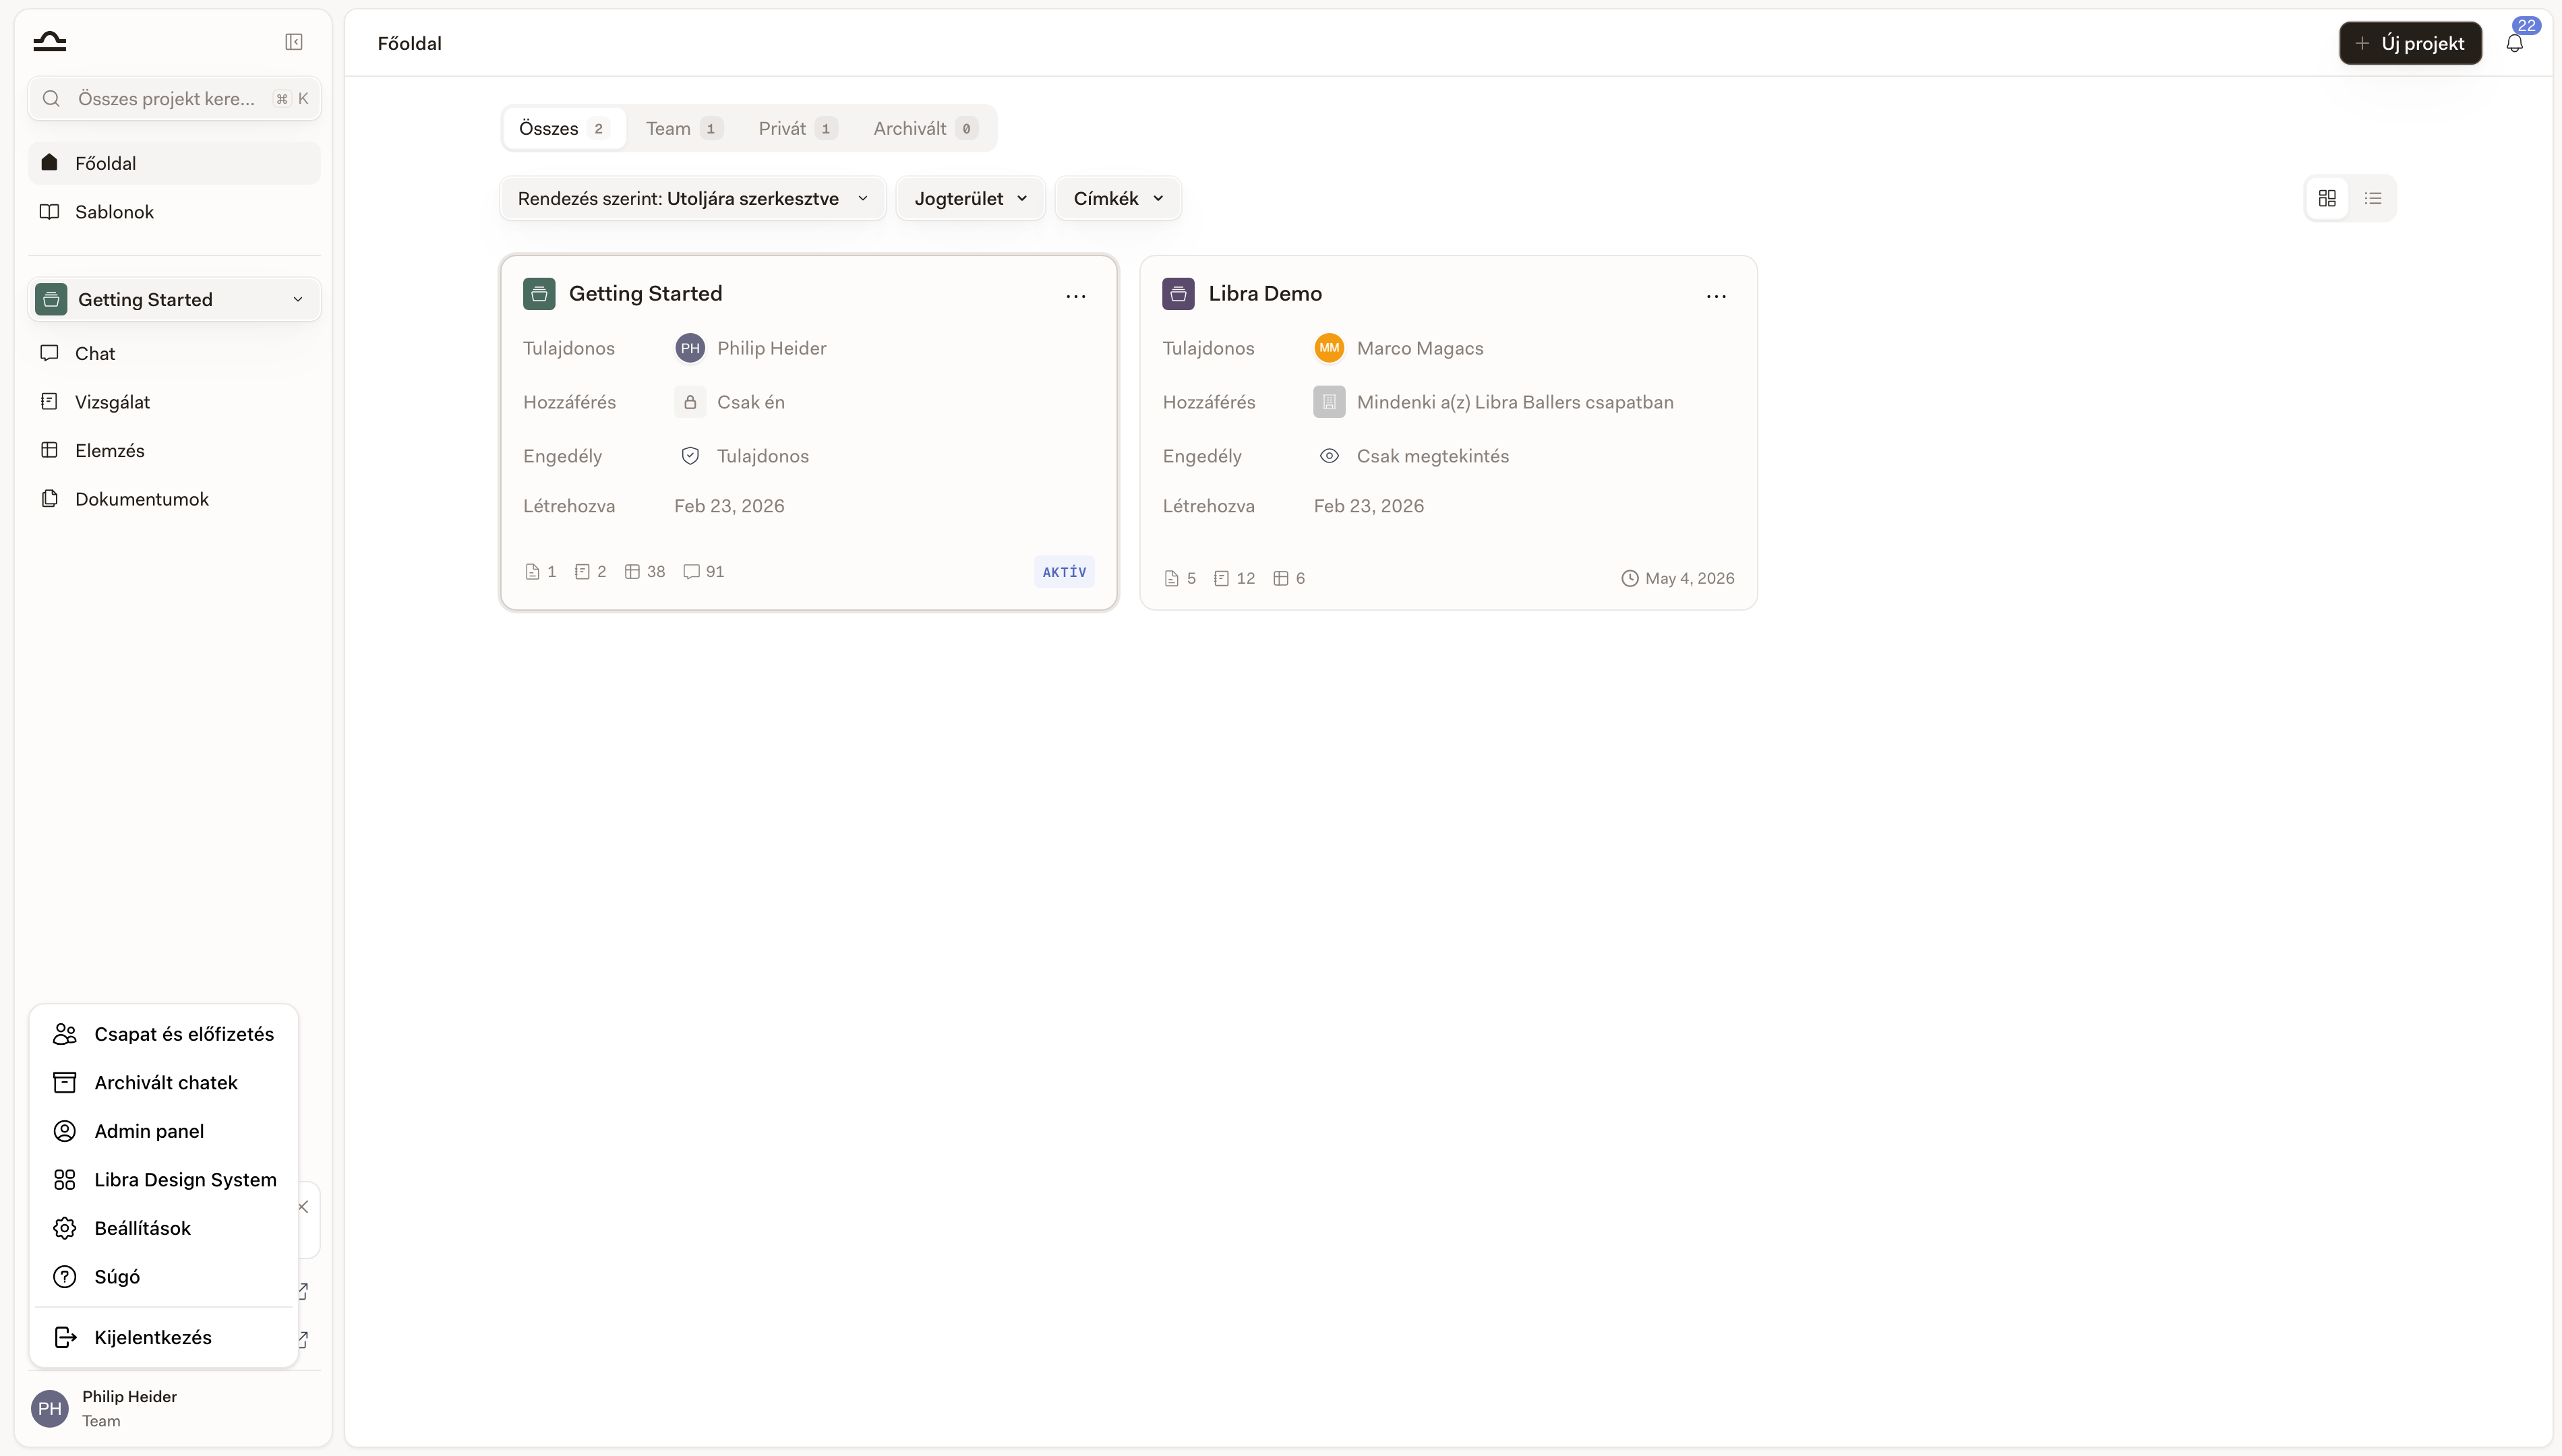Click the shield icon next to Tulajdonos permission
The height and width of the screenshot is (1456, 2562).
[x=690, y=456]
